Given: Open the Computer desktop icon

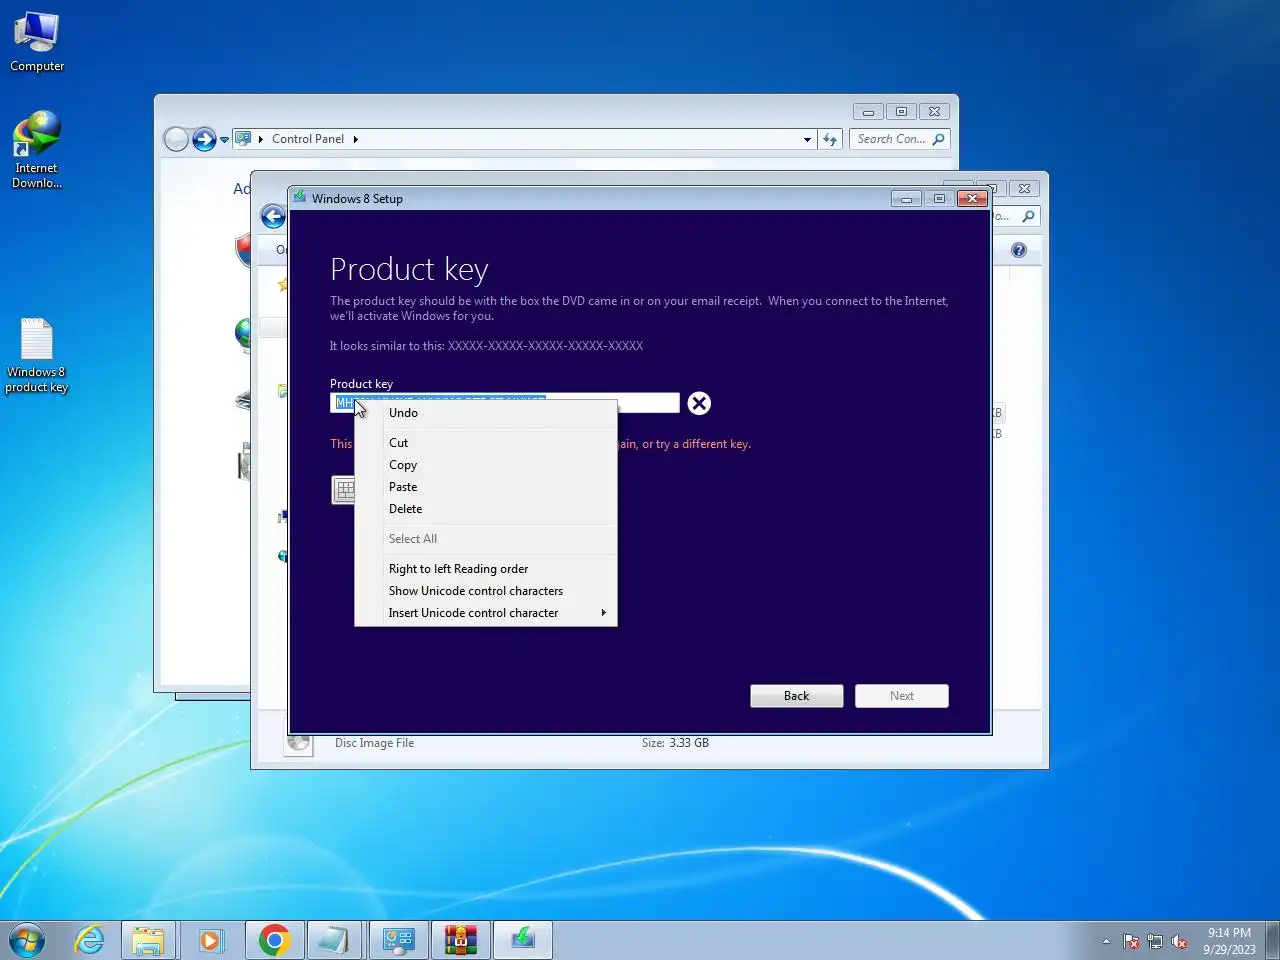Looking at the screenshot, I should pos(37,42).
